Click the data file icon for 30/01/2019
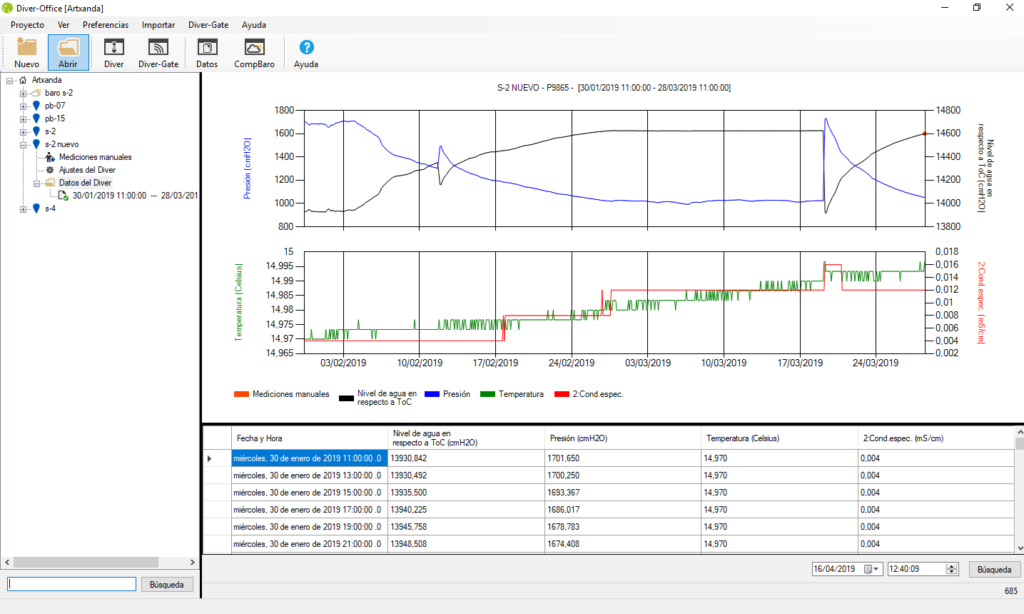This screenshot has width=1024, height=614. coord(63,196)
